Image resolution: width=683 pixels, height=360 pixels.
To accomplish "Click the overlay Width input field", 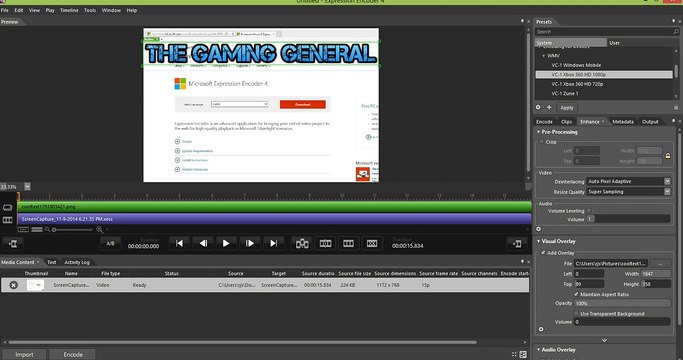I will coord(656,274).
